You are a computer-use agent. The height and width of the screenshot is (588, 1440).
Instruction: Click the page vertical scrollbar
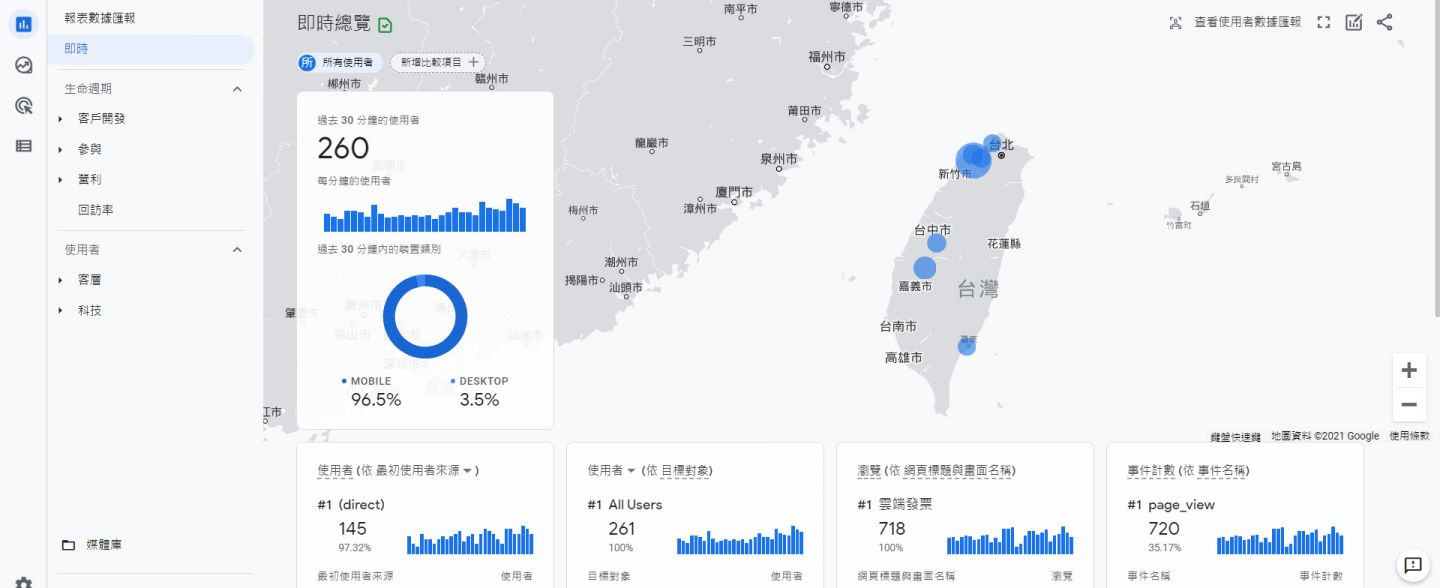click(x=1435, y=165)
